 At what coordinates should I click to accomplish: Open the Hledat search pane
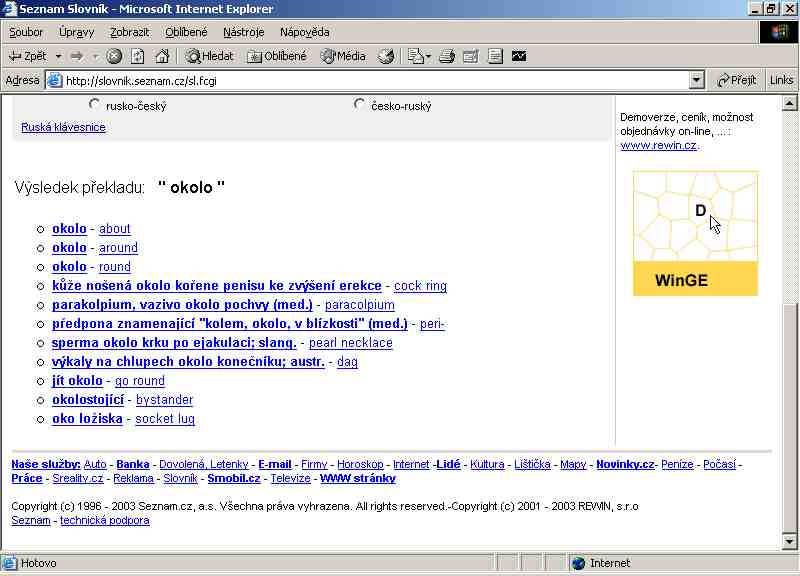209,56
